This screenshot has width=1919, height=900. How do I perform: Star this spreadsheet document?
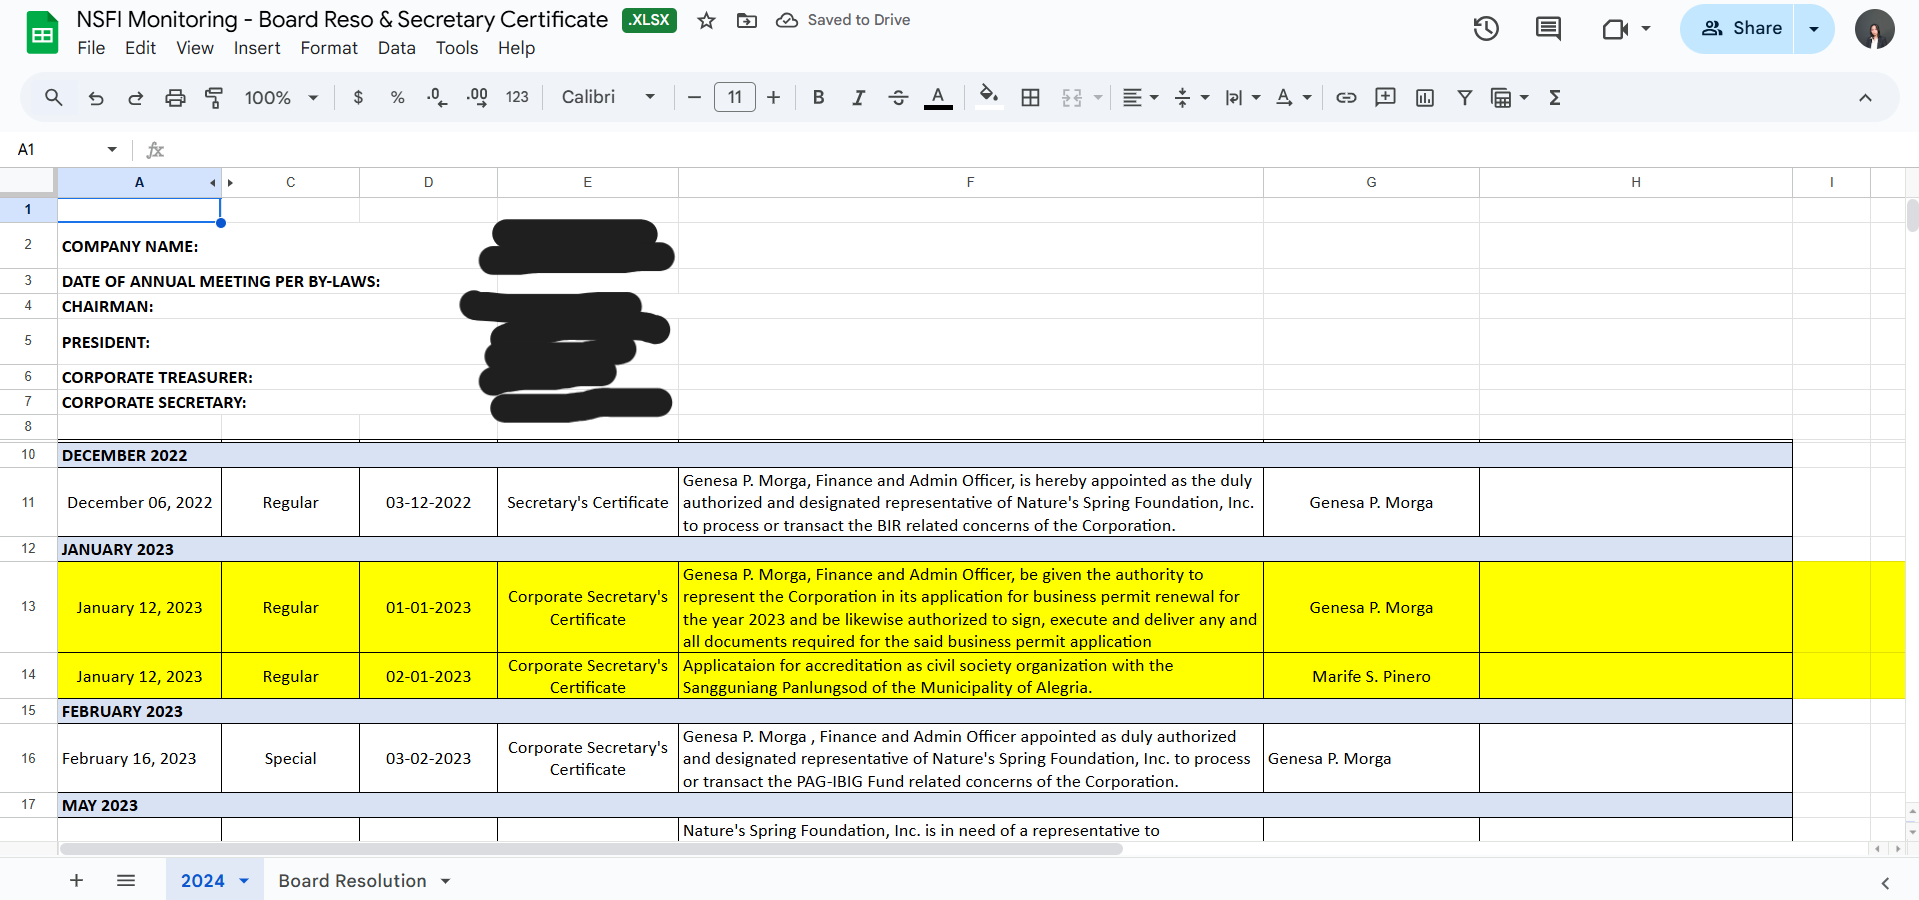706,20
